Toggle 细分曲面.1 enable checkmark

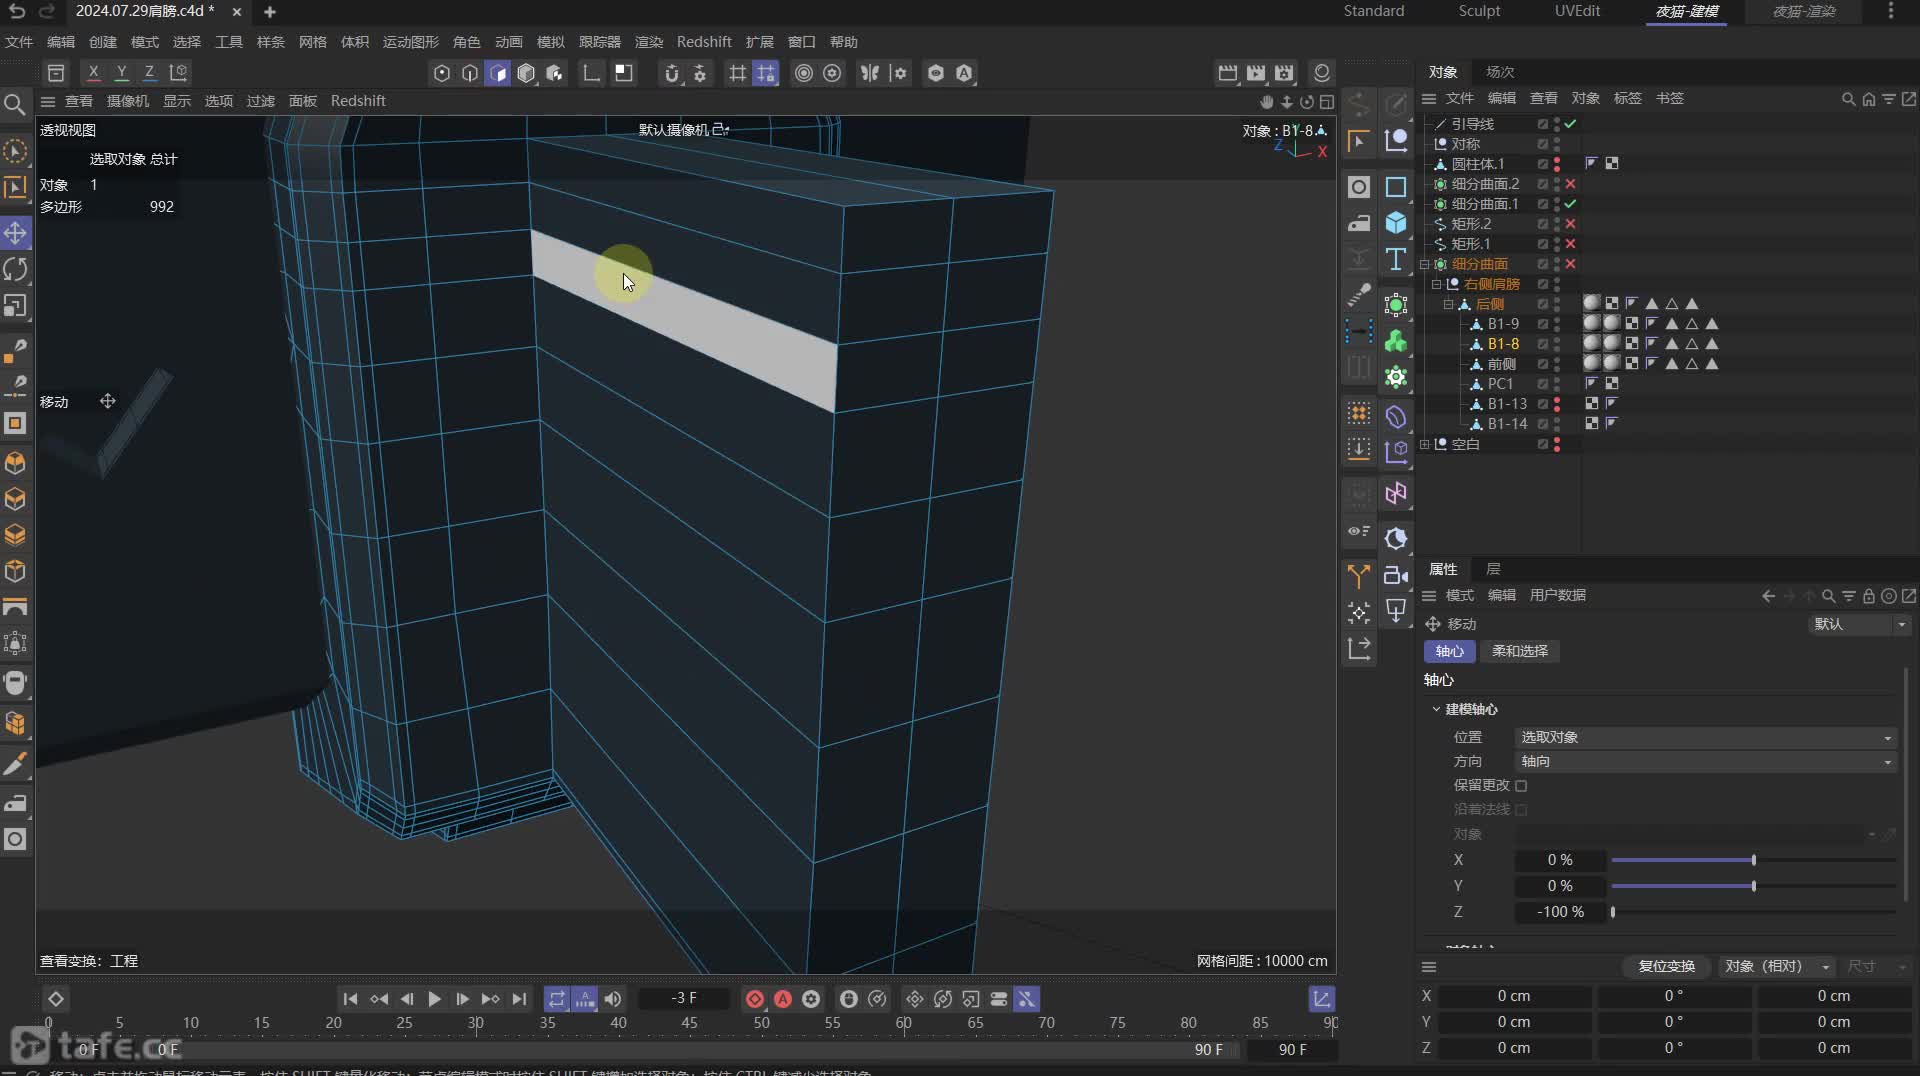(1570, 204)
